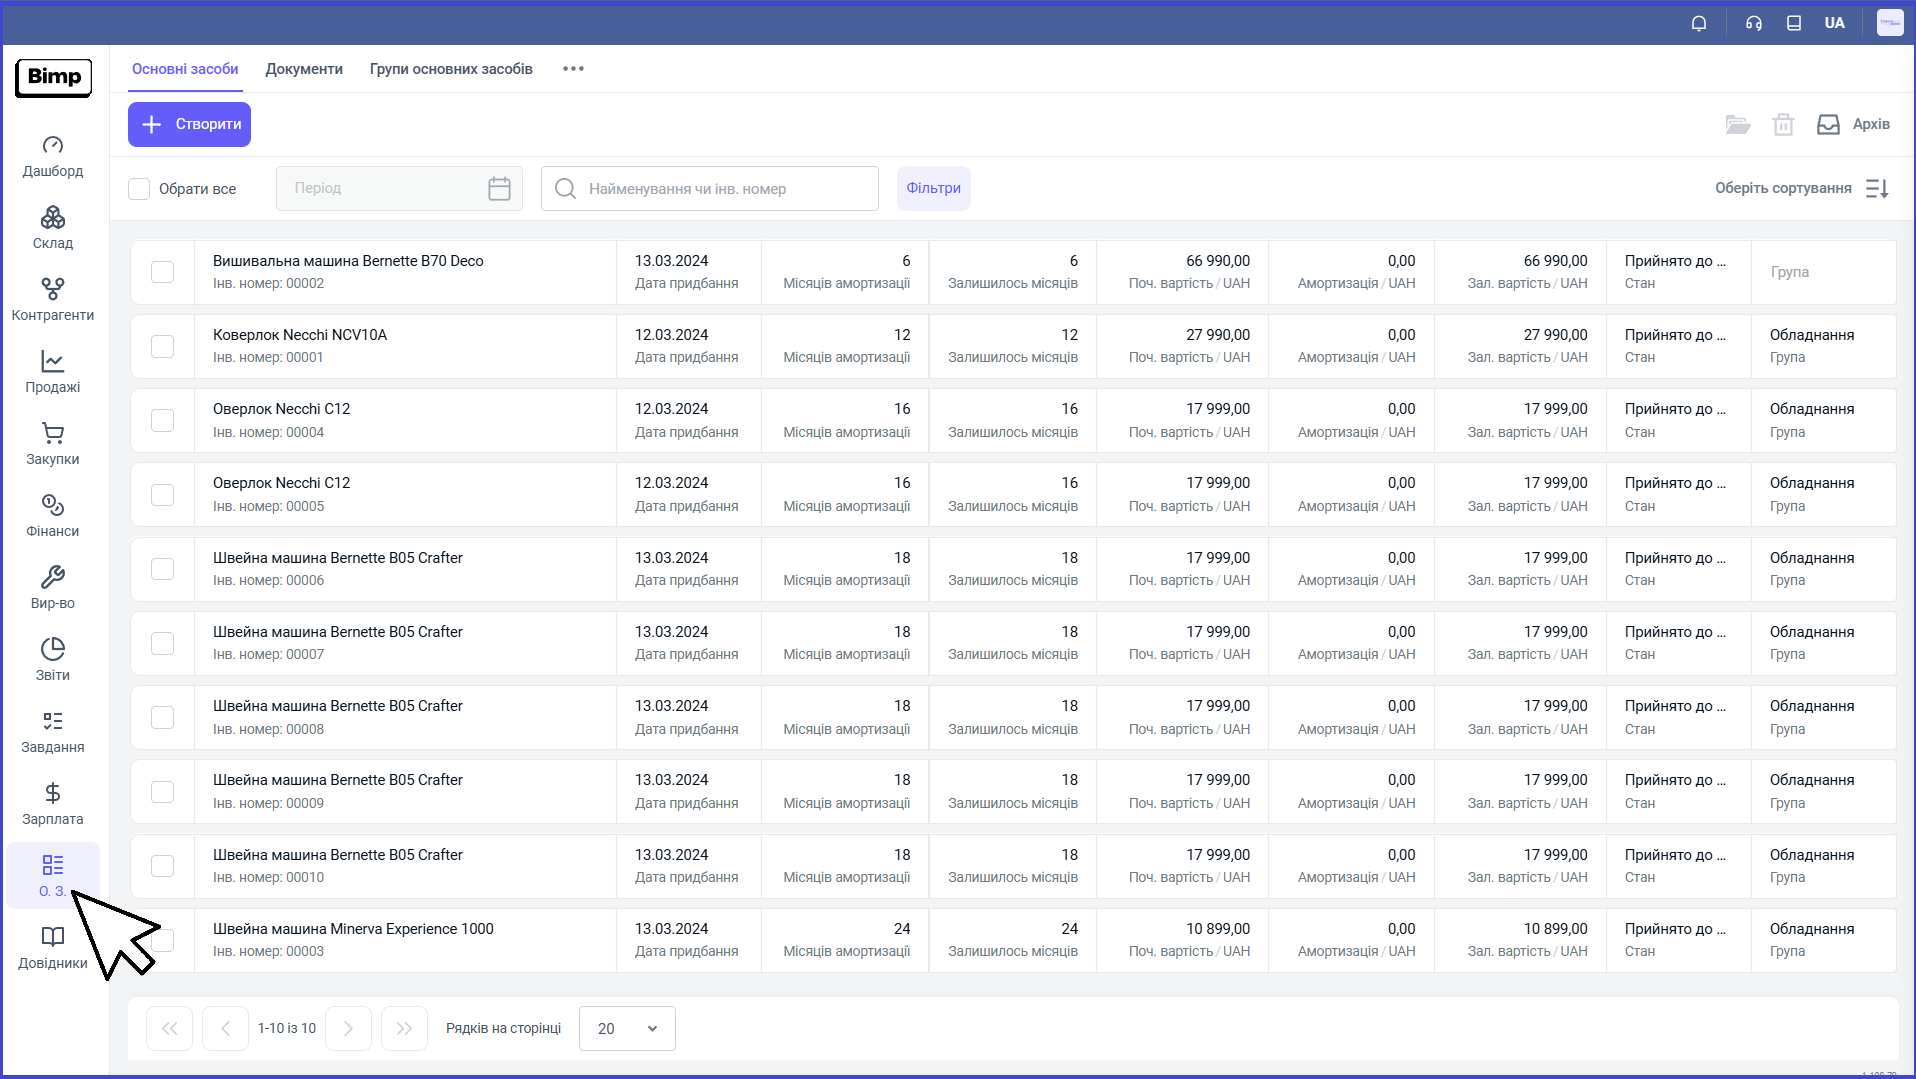Check the row with inventory number 00008

coord(162,717)
